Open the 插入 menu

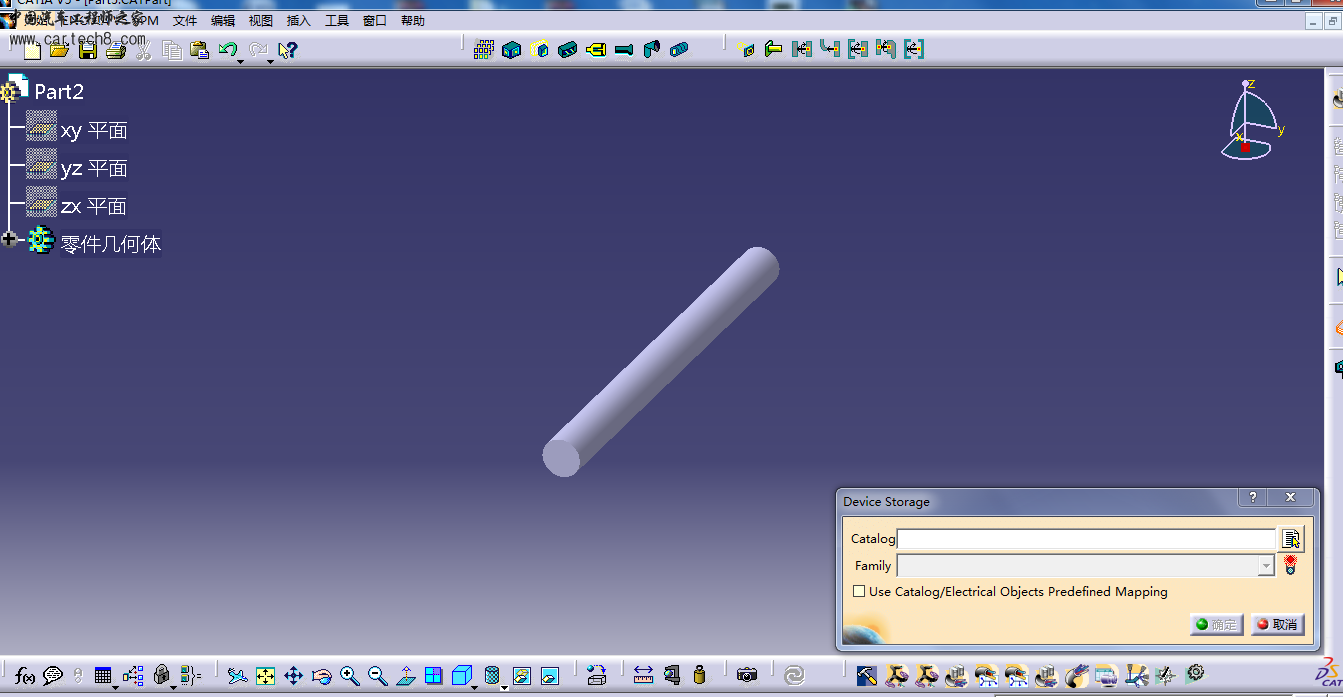299,20
